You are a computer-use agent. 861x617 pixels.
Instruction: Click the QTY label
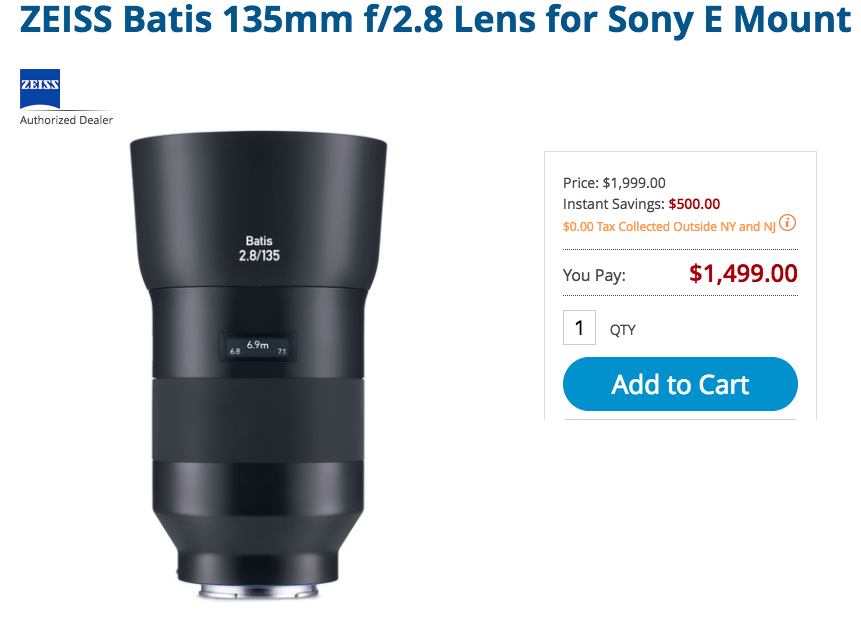[622, 330]
